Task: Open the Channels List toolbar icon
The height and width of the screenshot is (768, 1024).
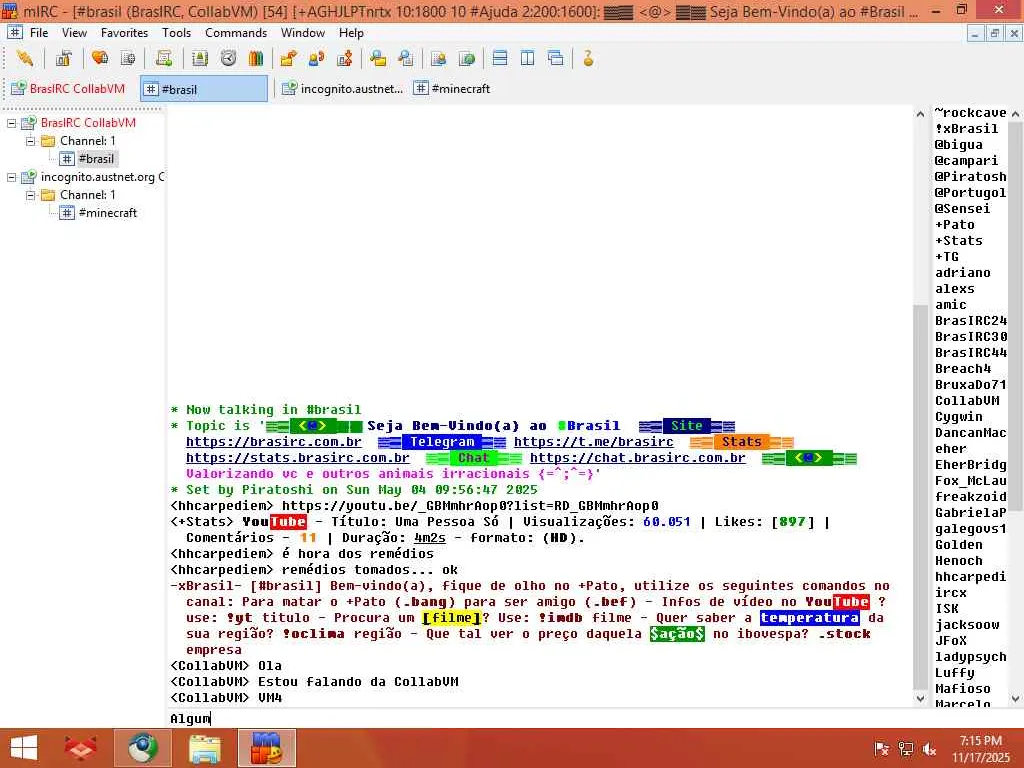Action: point(128,59)
